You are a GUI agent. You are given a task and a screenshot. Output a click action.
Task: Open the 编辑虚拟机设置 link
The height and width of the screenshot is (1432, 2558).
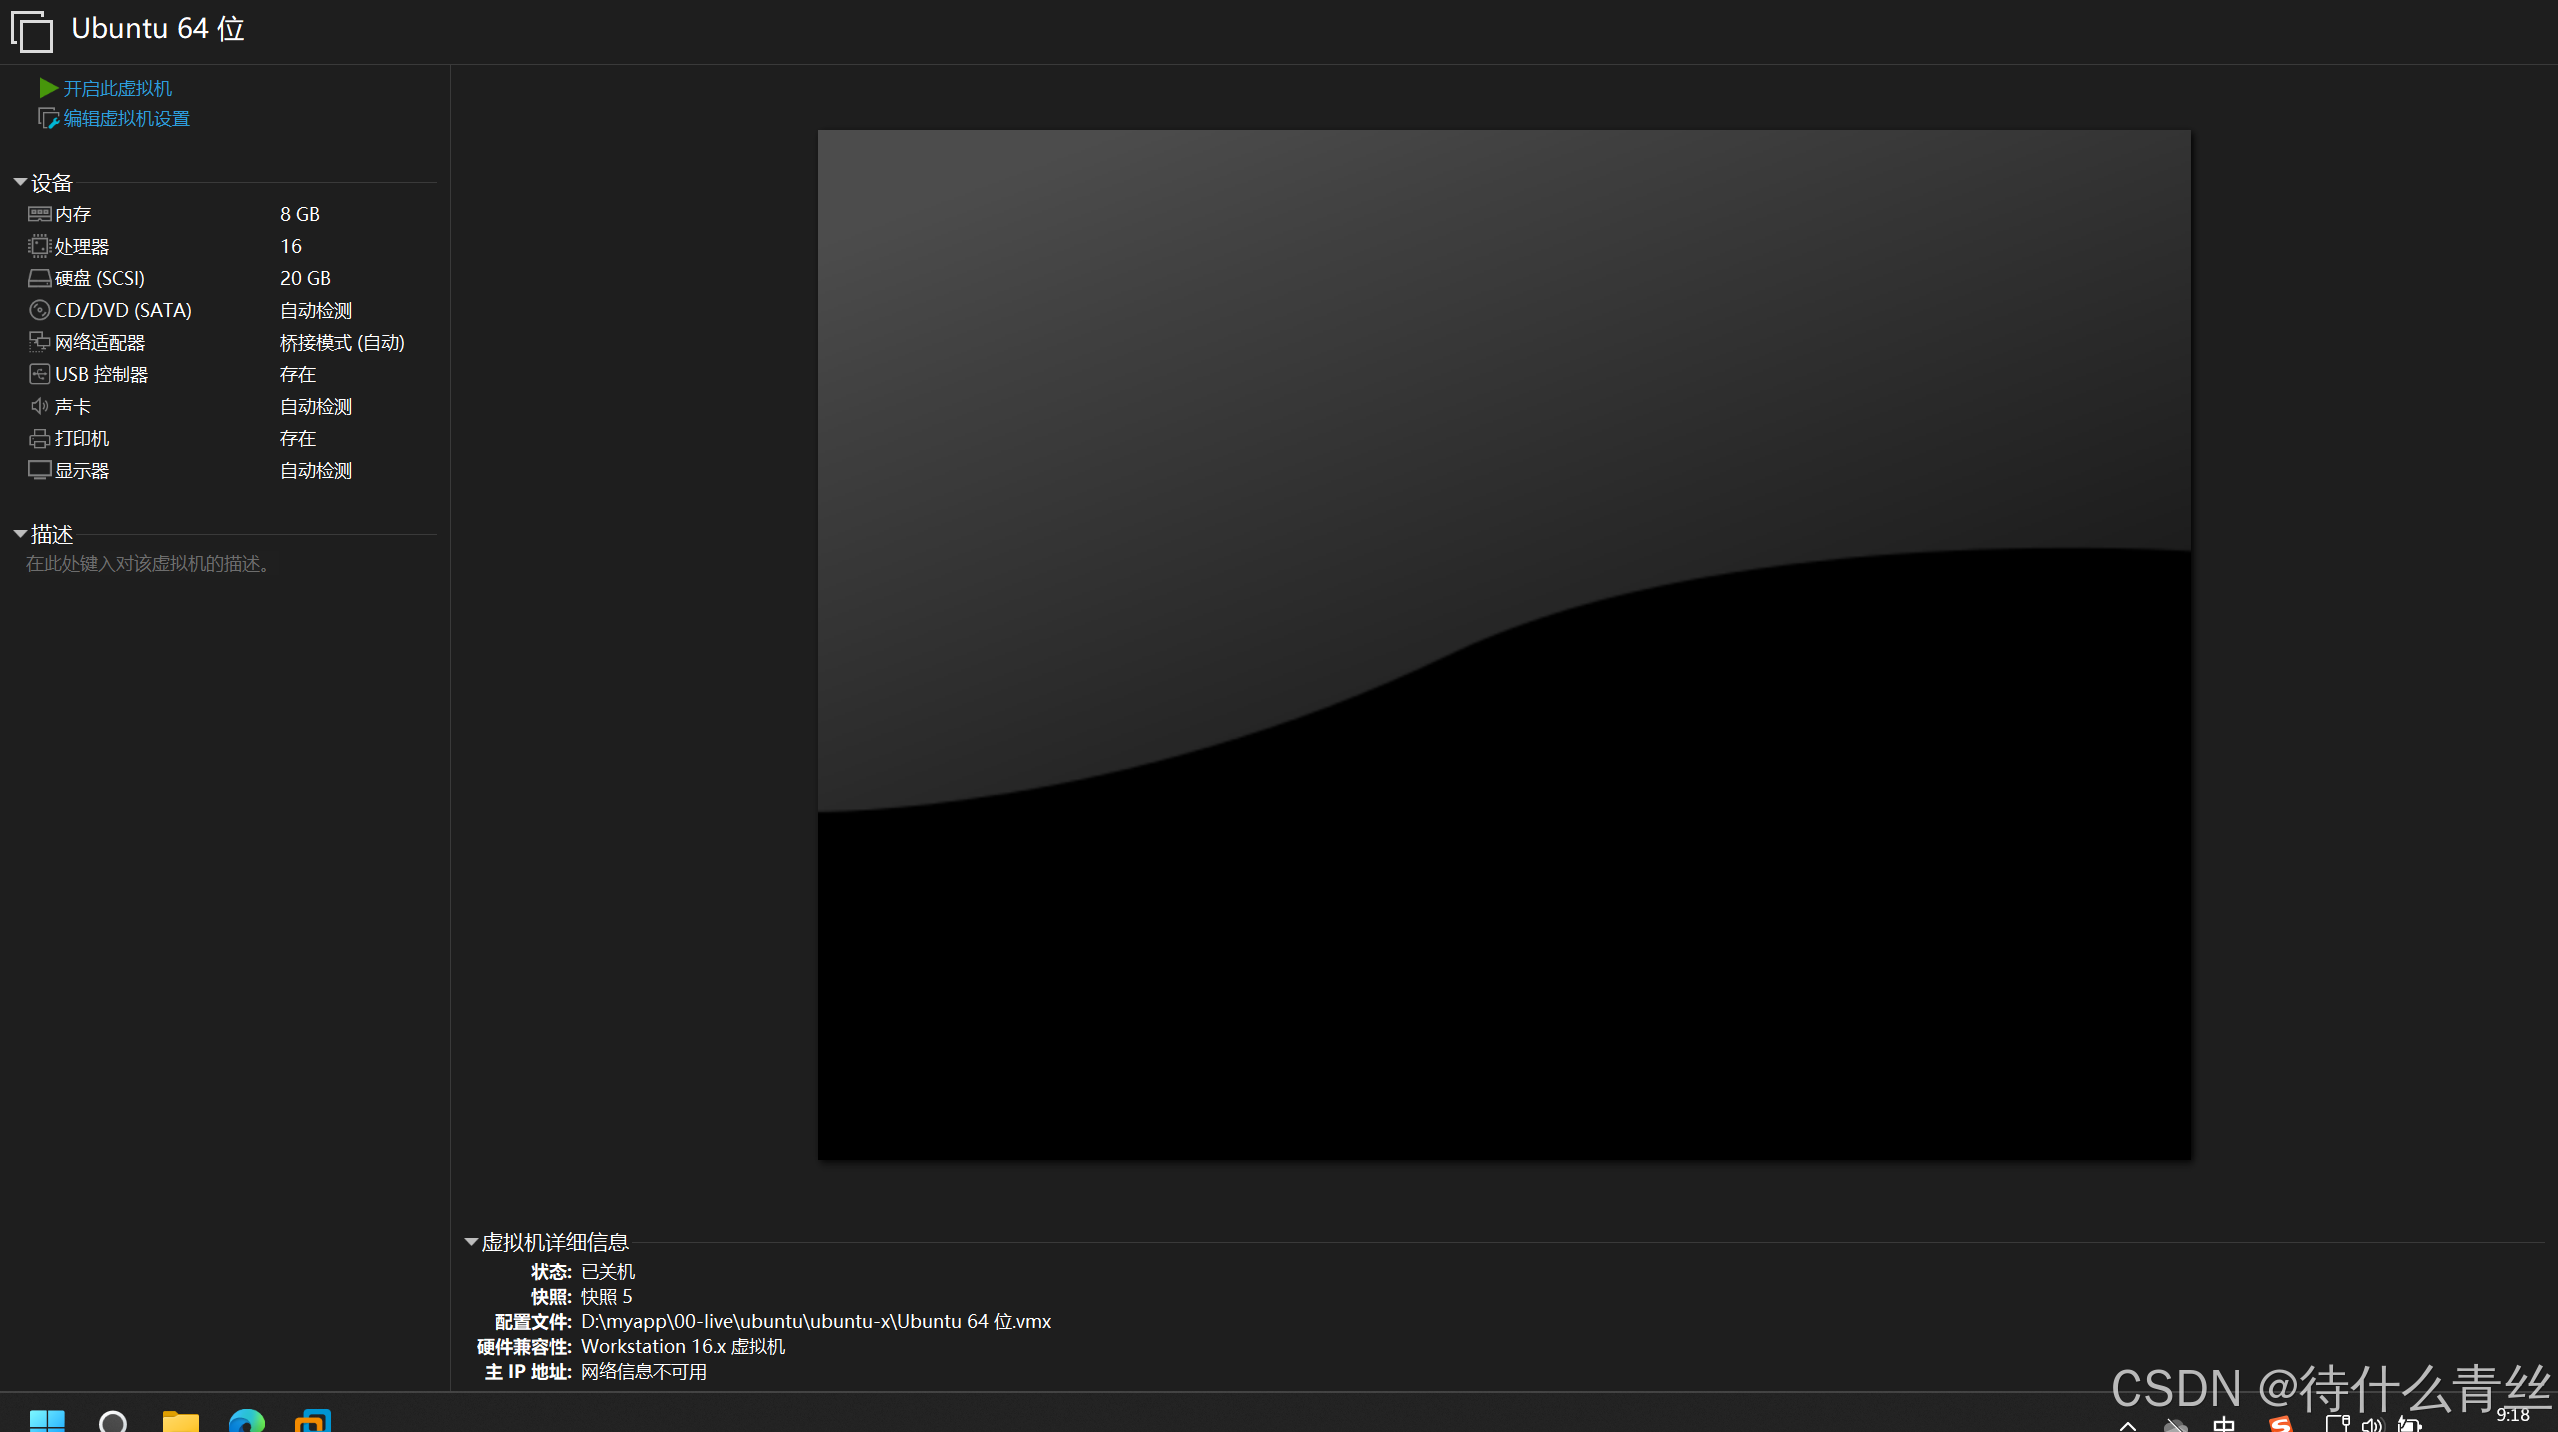[x=127, y=118]
